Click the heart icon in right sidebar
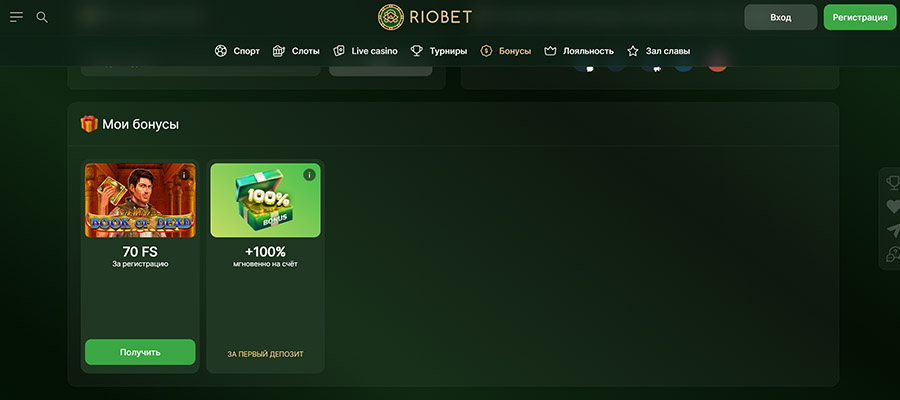The image size is (900, 400). 893,207
